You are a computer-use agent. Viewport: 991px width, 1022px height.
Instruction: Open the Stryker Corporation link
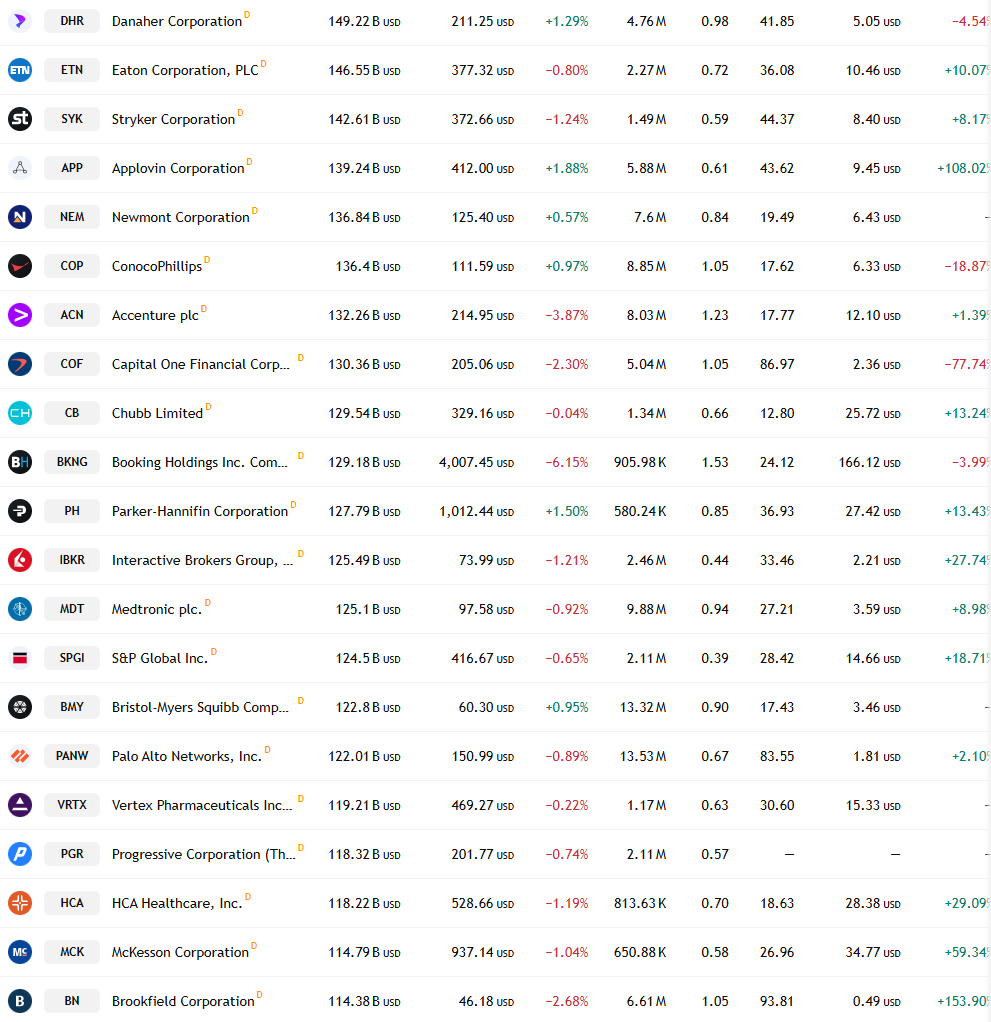click(173, 119)
